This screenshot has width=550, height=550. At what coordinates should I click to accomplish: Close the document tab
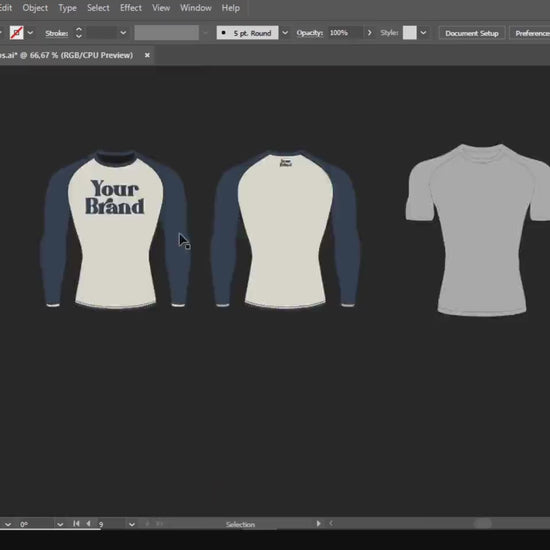[147, 55]
